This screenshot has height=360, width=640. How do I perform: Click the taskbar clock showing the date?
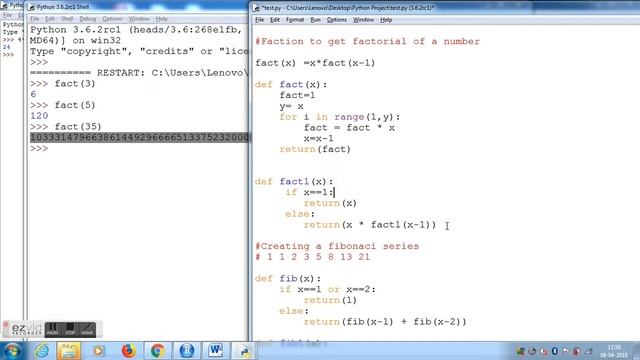tap(614, 351)
